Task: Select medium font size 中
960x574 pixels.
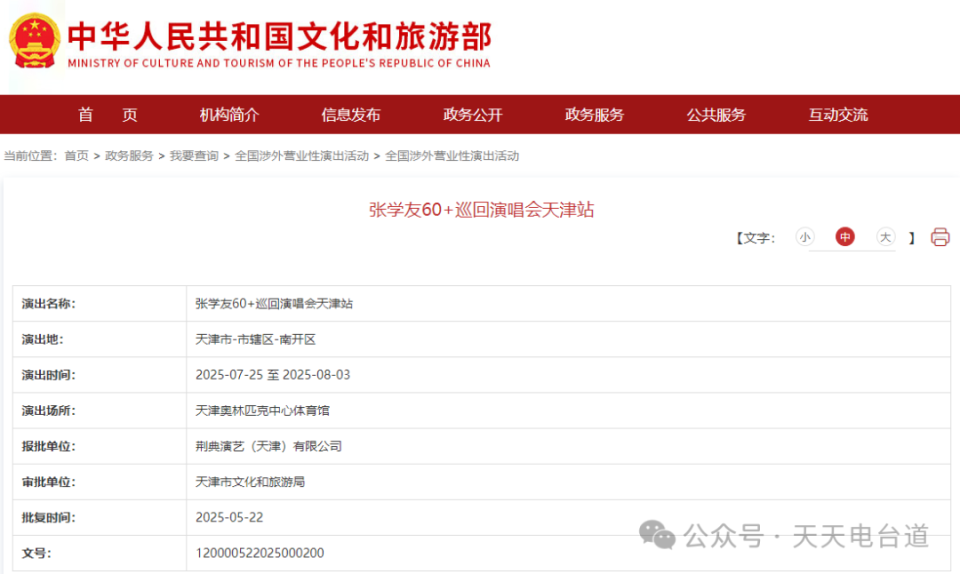Action: (845, 237)
